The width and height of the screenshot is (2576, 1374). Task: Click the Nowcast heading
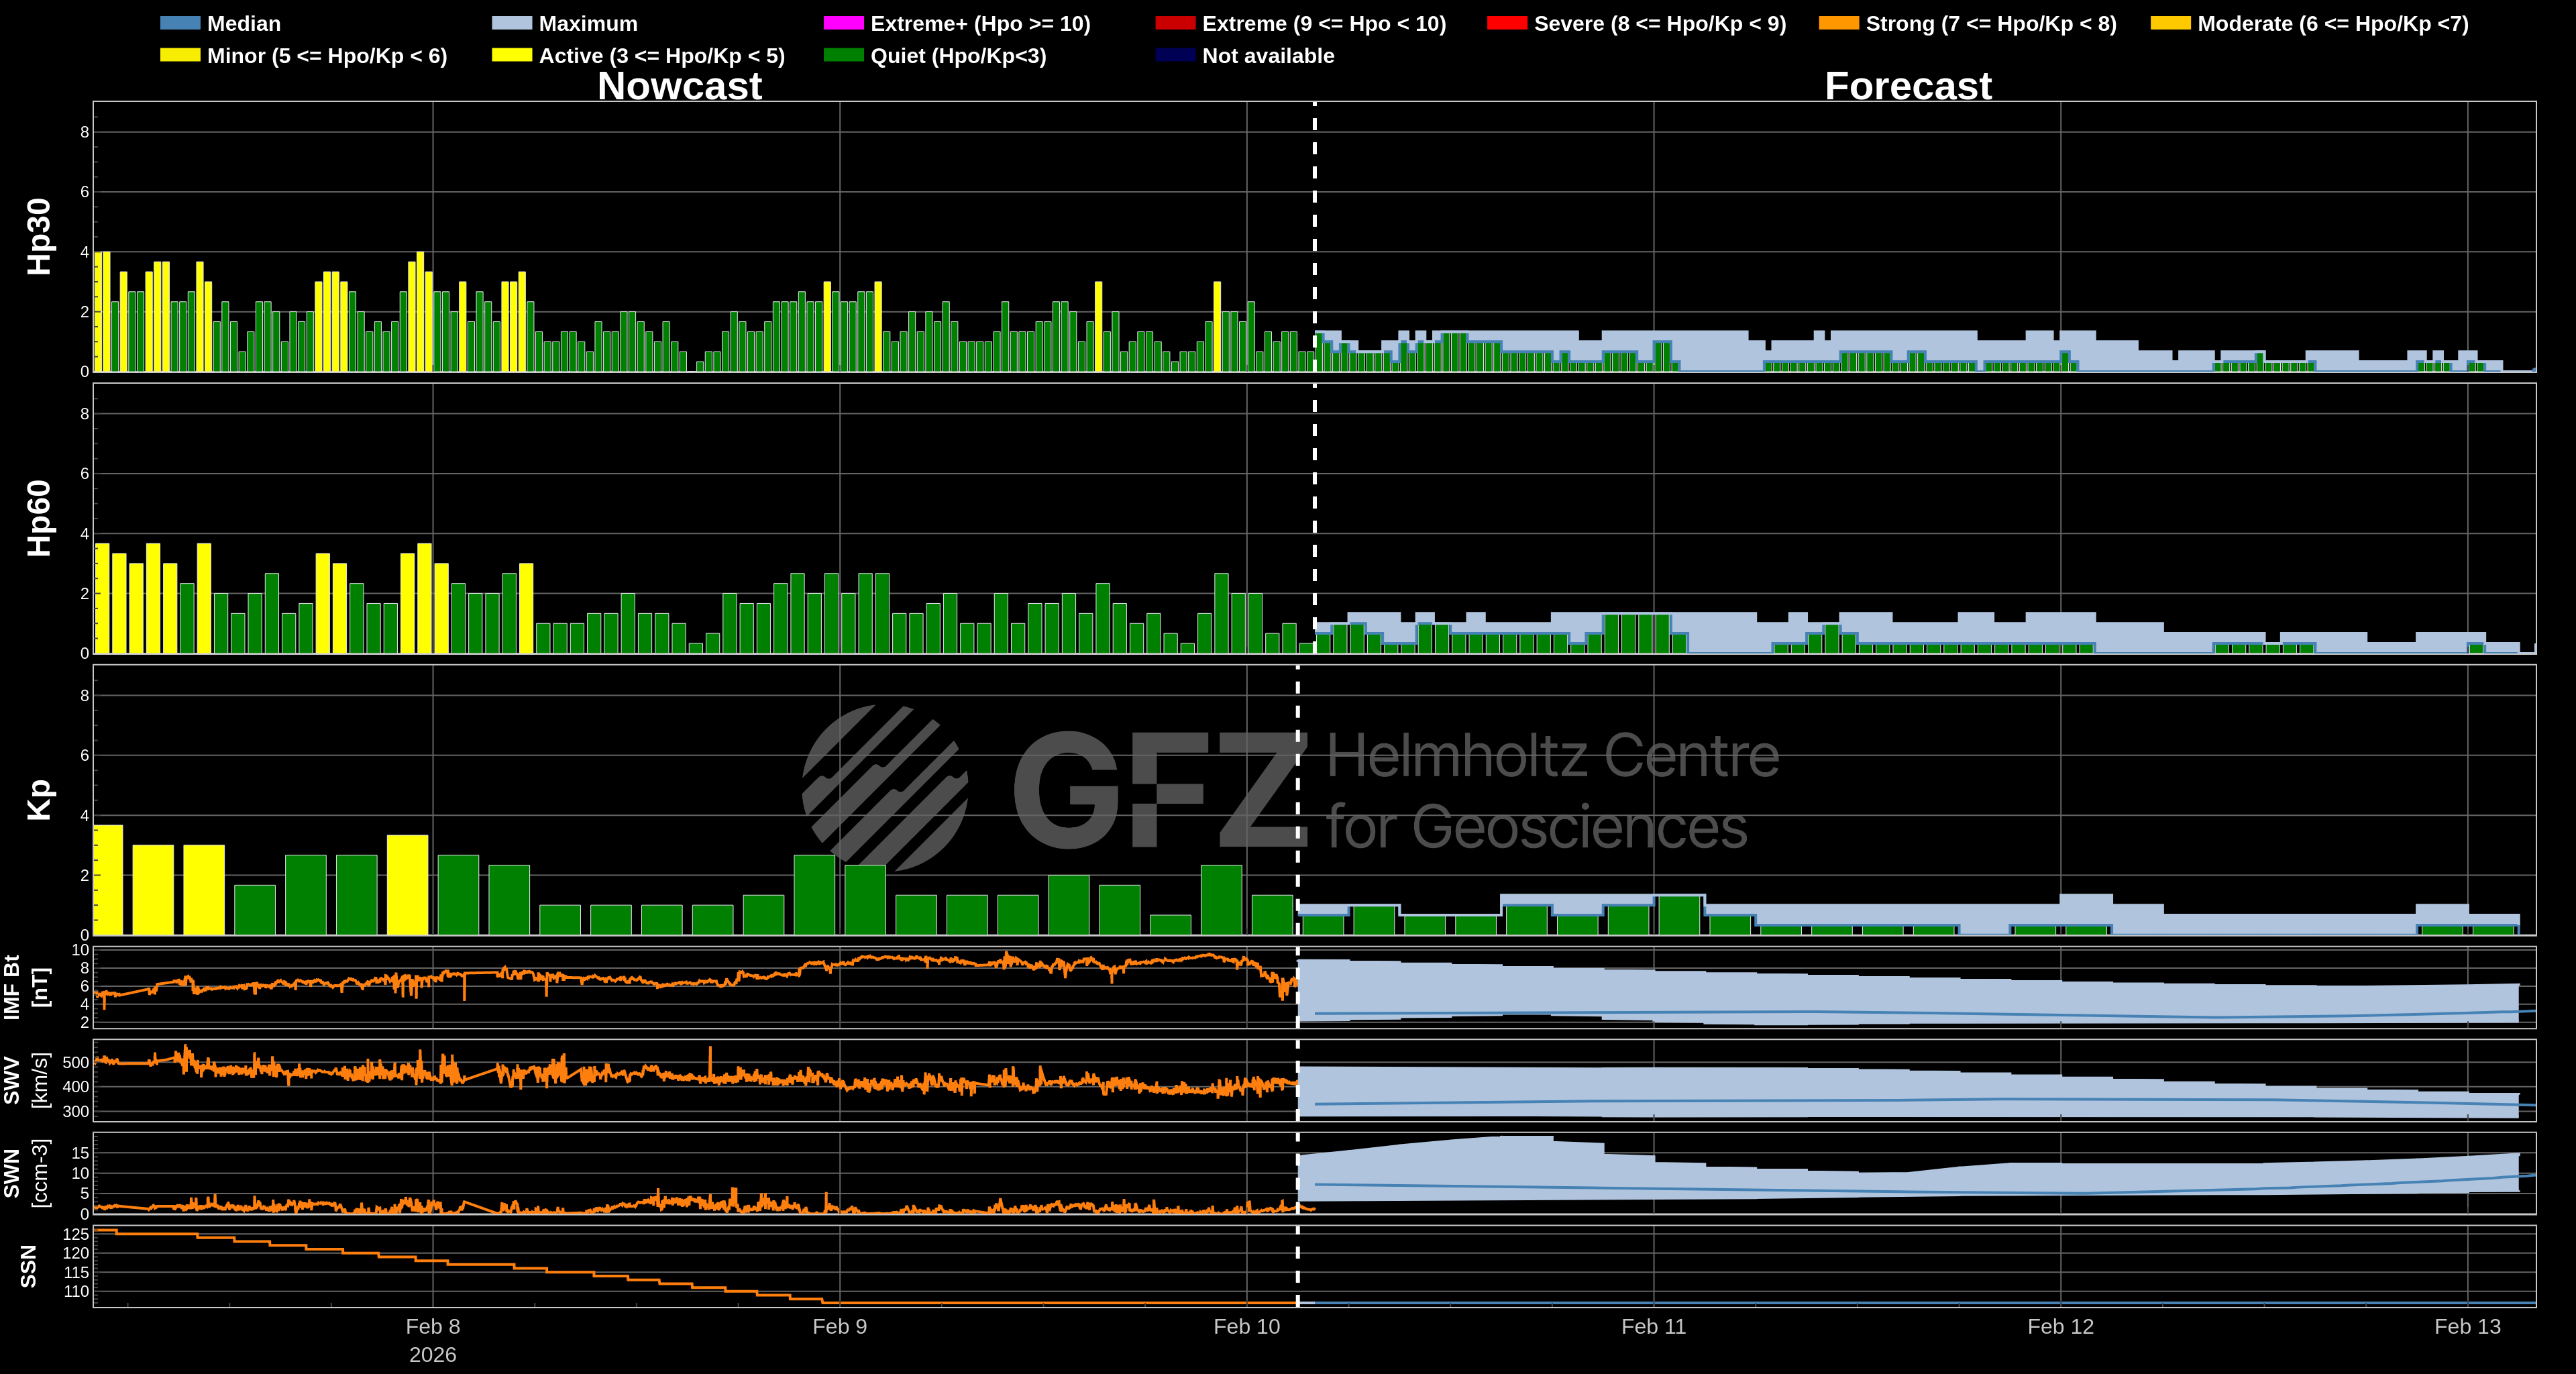(679, 86)
